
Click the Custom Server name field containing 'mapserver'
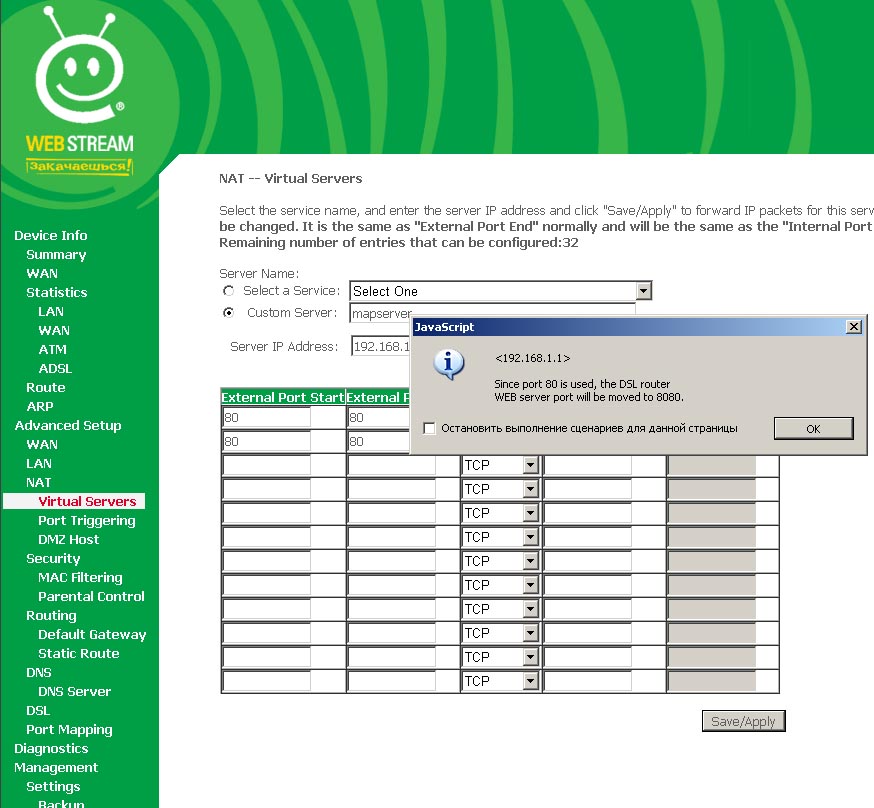pyautogui.click(x=381, y=313)
